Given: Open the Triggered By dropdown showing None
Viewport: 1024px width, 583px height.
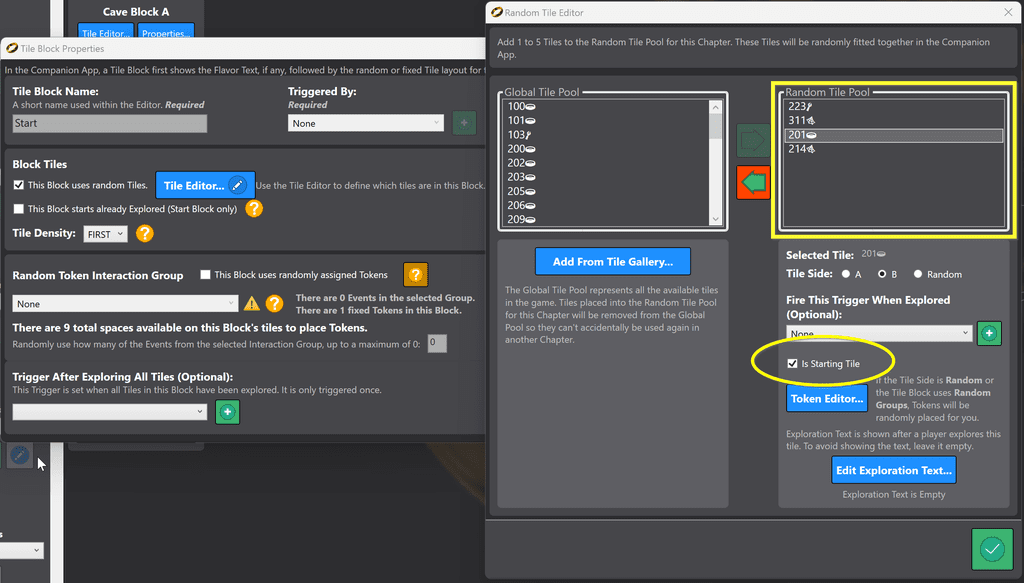Looking at the screenshot, I should [366, 123].
